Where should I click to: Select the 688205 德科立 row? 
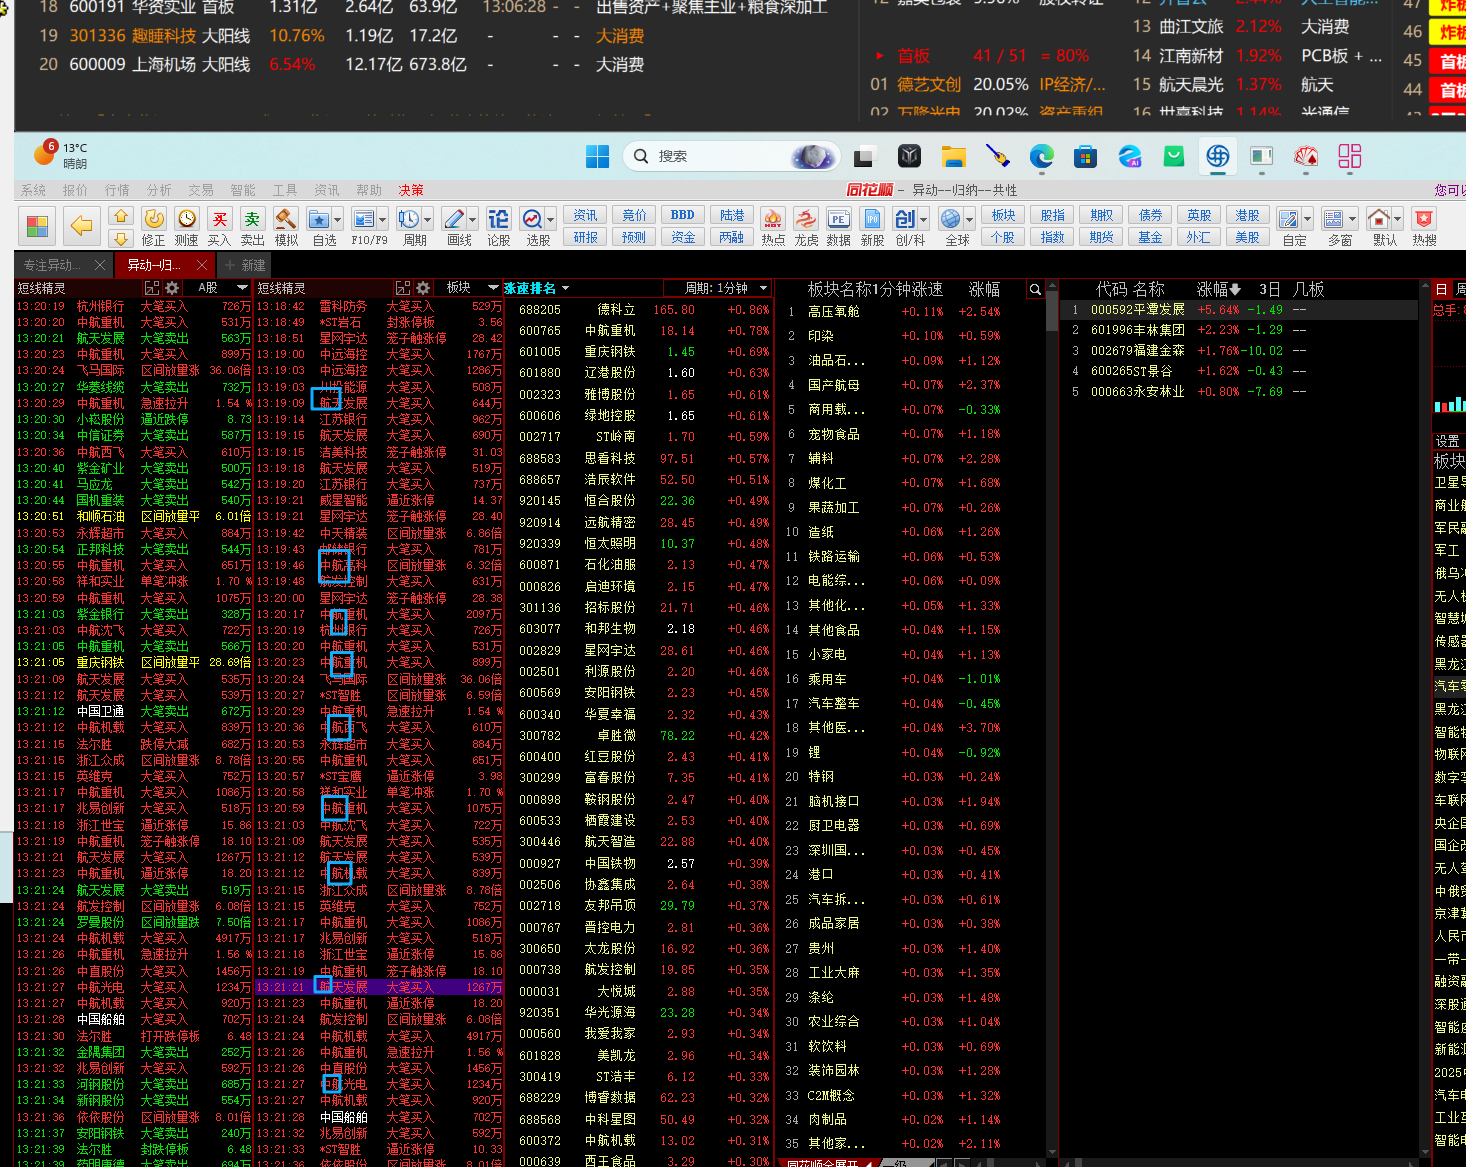click(x=640, y=310)
